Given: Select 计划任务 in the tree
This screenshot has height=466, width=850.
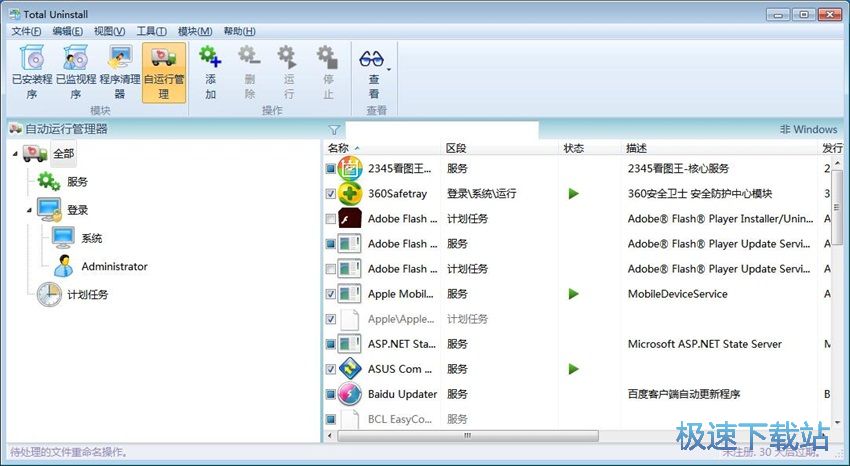Looking at the screenshot, I should click(87, 295).
